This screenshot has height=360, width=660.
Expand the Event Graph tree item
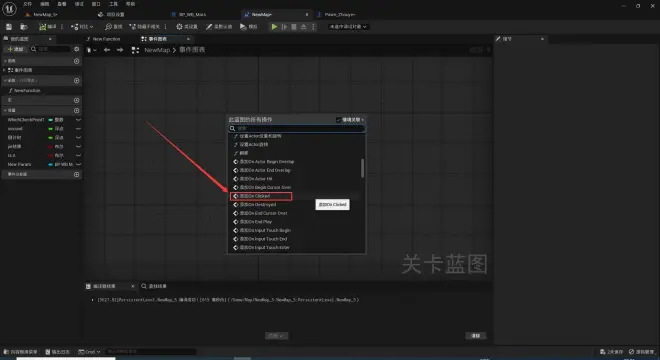pos(5,70)
